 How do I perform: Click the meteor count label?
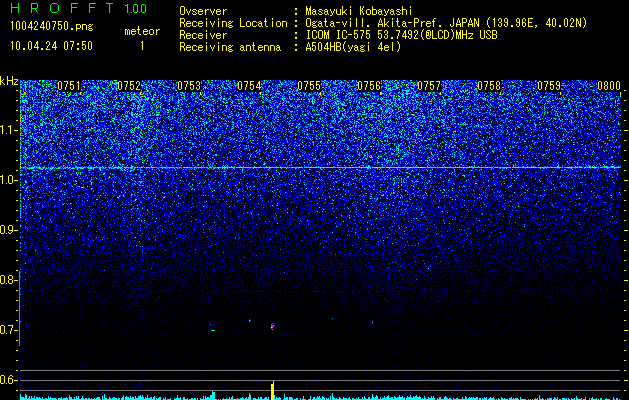[x=142, y=31]
